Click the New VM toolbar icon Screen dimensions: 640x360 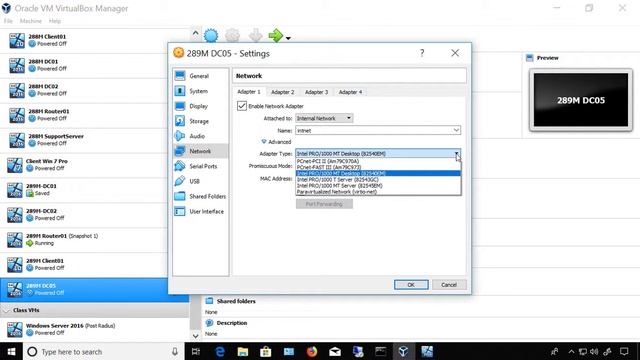coord(211,36)
